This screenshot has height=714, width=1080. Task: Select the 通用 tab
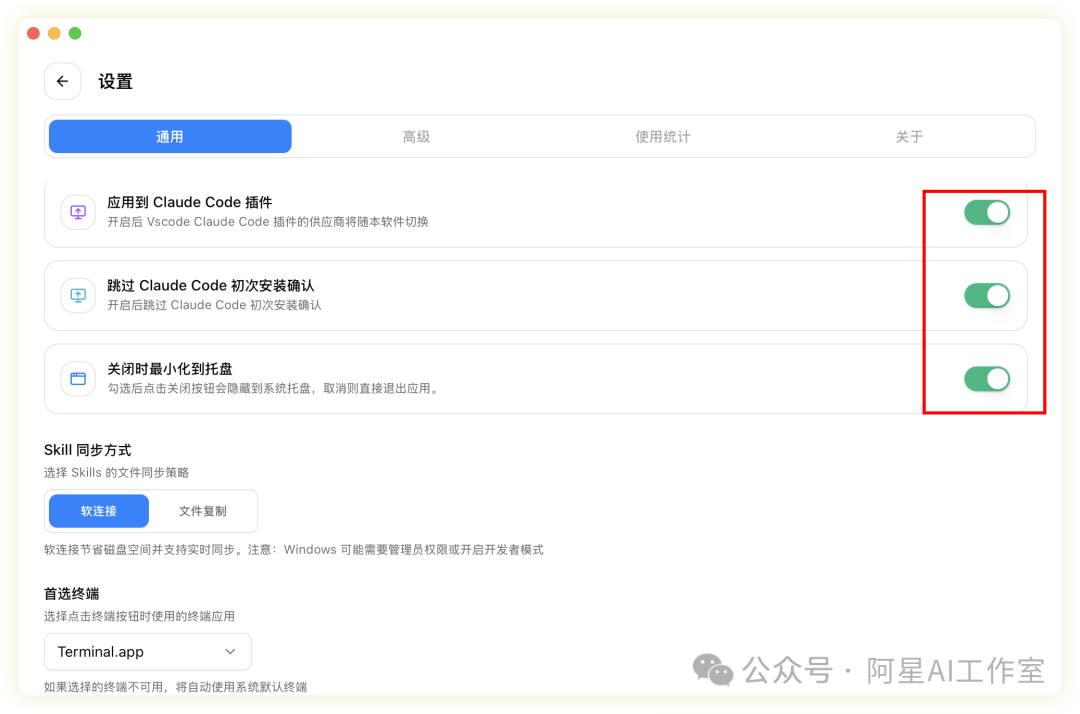[170, 137]
